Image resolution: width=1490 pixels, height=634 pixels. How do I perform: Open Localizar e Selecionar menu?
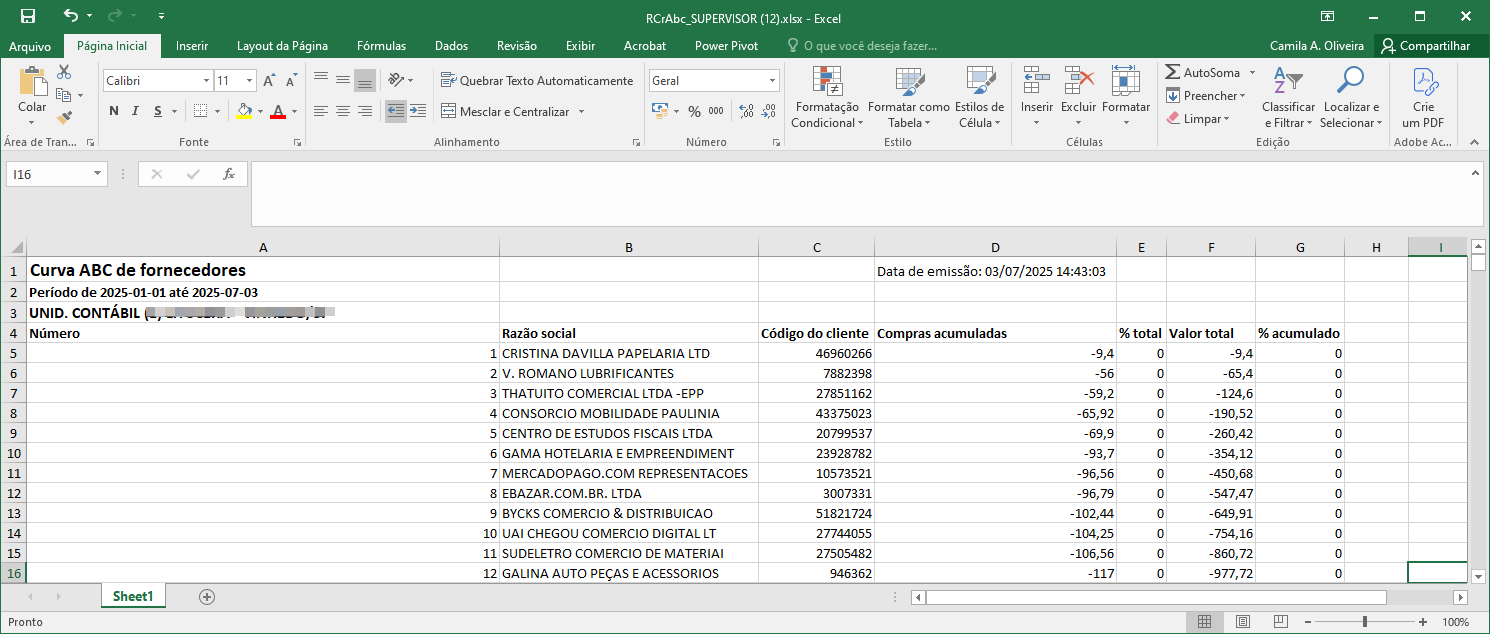pos(1351,97)
